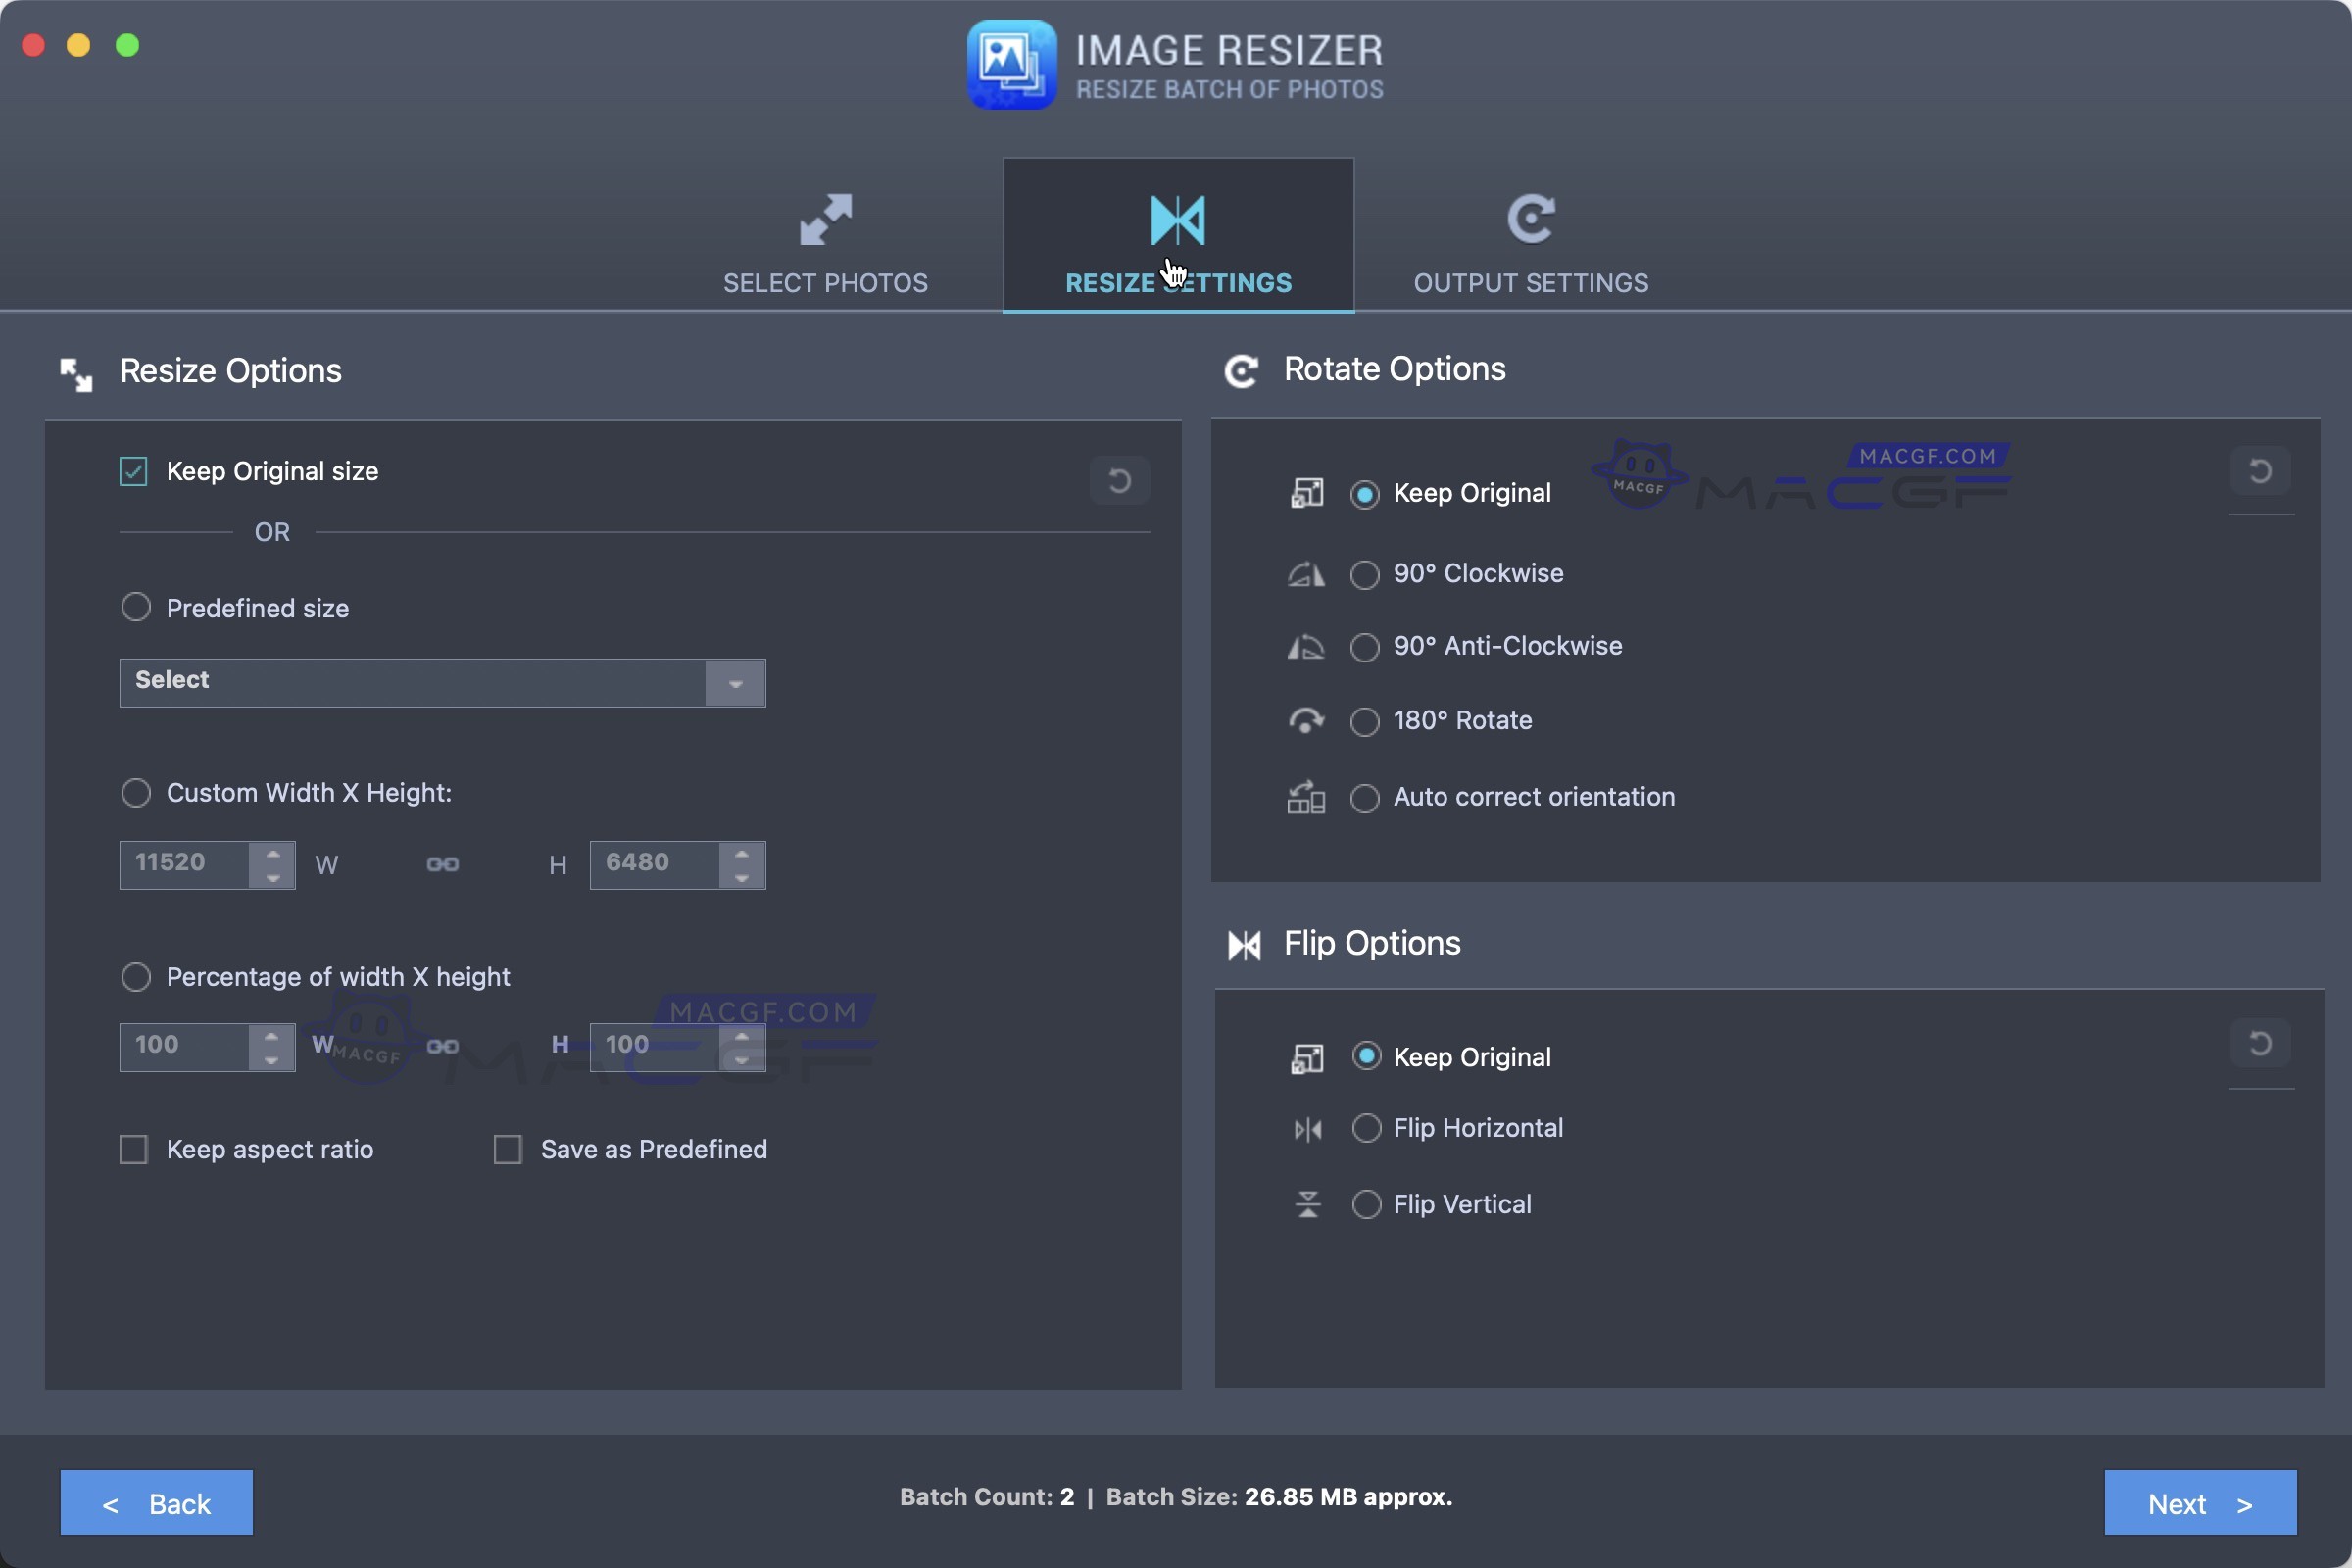Viewport: 2352px width, 1568px height.
Task: Click the Next button
Action: point(2199,1502)
